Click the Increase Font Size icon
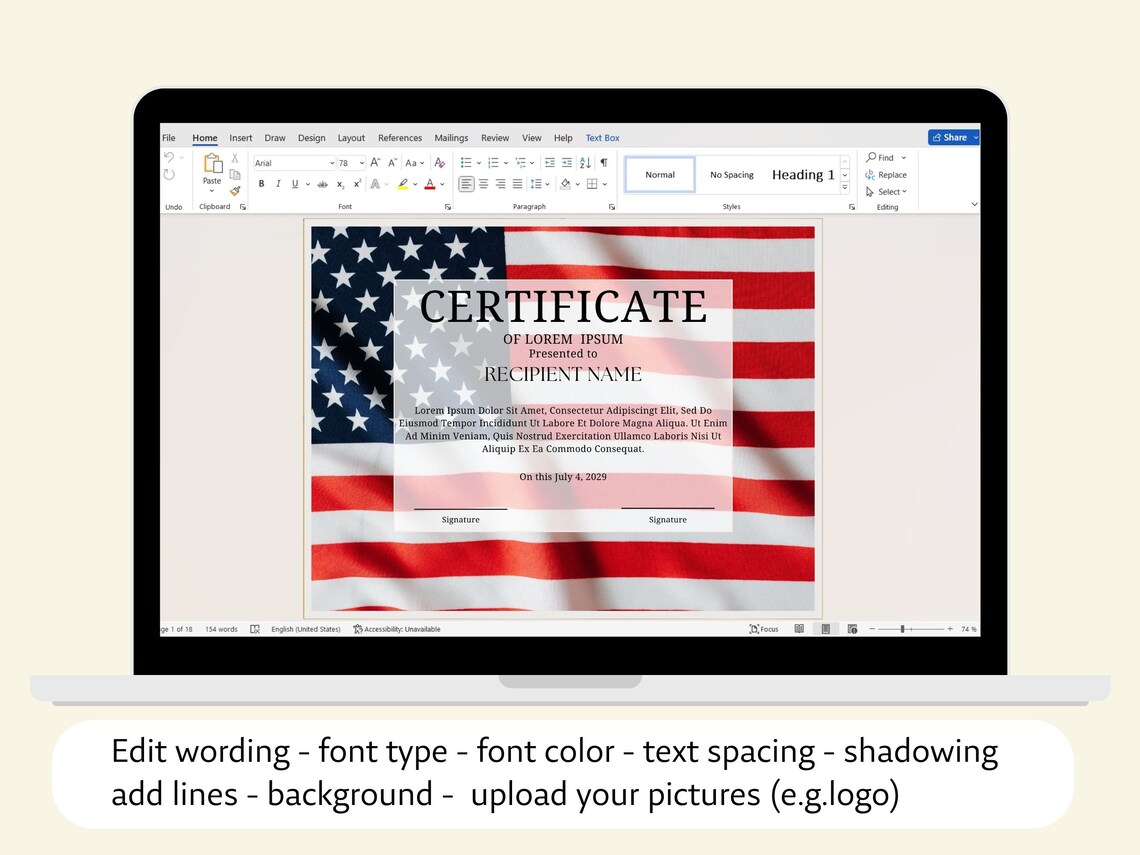This screenshot has height=855, width=1140. [x=375, y=162]
